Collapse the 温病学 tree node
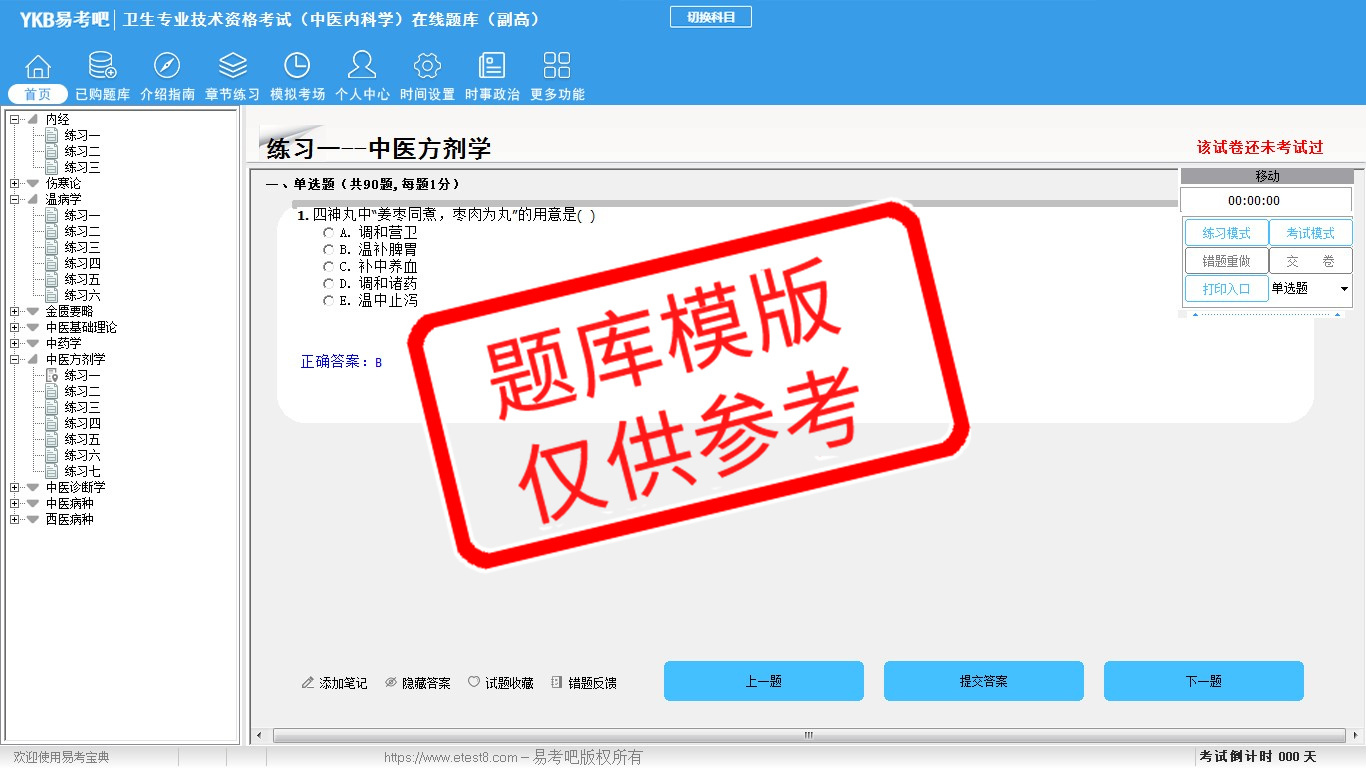Viewport: 1366px width, 768px height. (x=15, y=199)
